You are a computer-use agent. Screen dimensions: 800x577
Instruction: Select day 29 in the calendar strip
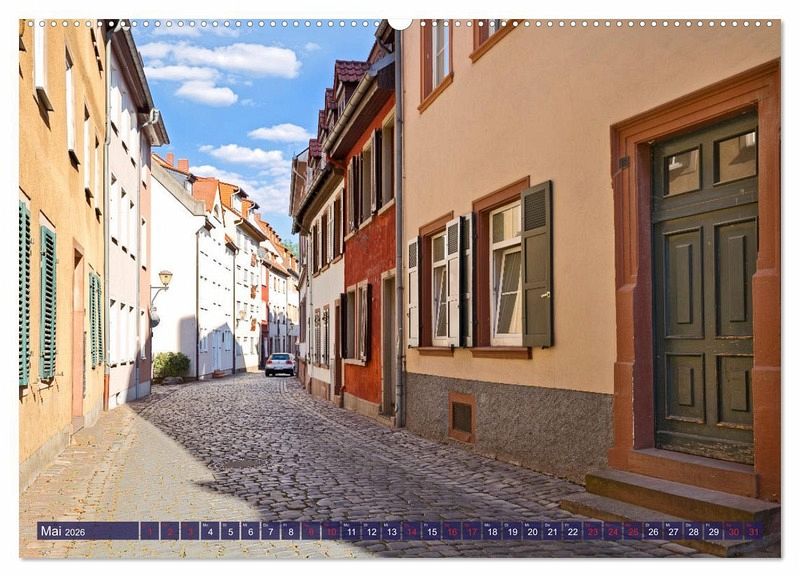coord(714,531)
